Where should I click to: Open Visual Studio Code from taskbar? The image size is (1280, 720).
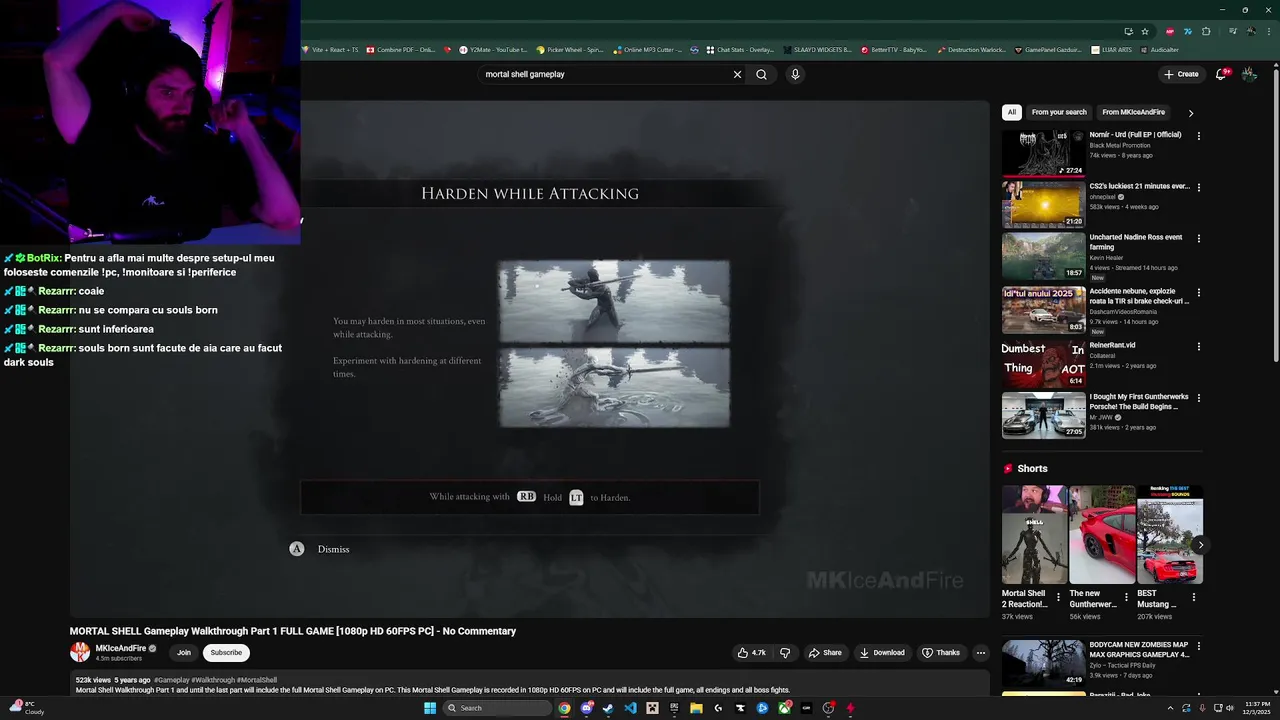click(630, 708)
